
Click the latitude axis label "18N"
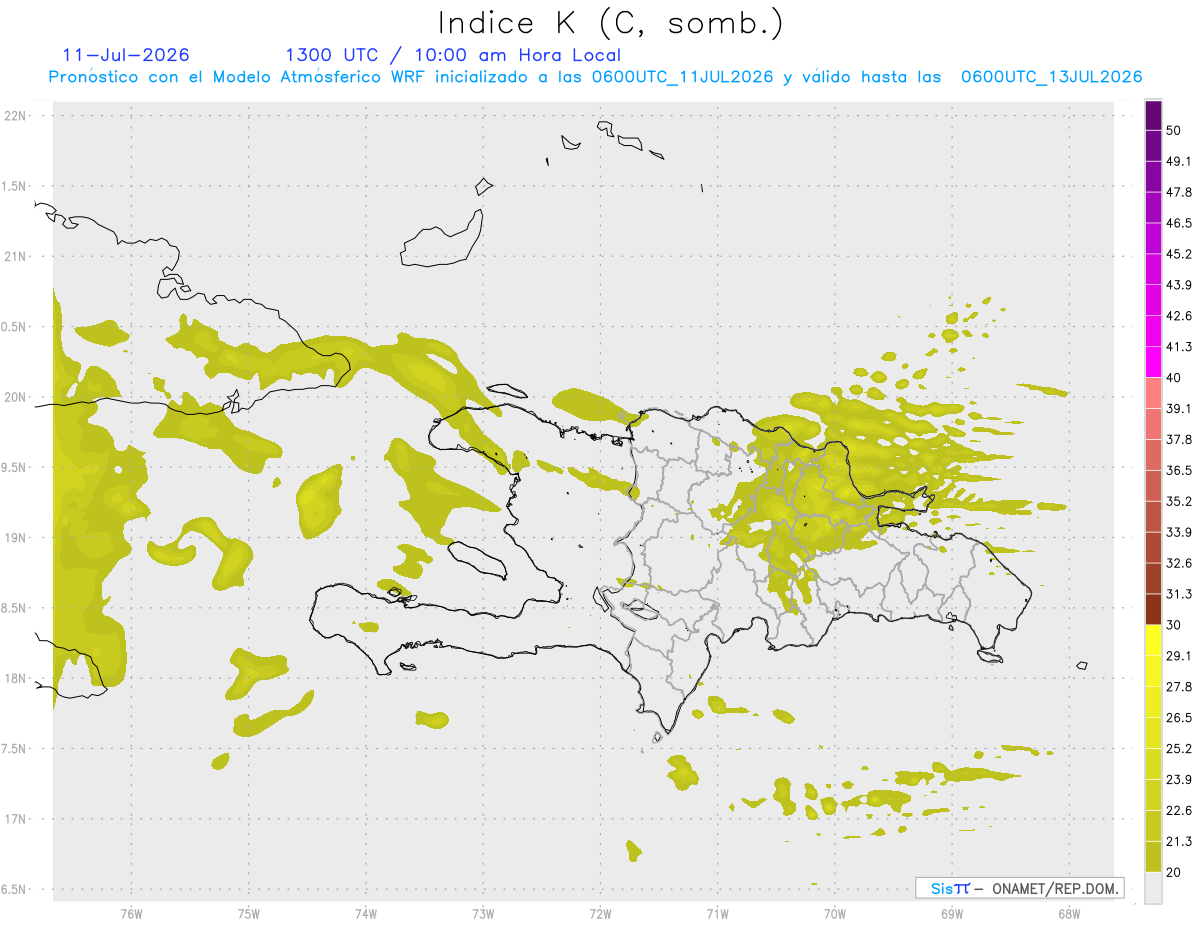(15, 679)
